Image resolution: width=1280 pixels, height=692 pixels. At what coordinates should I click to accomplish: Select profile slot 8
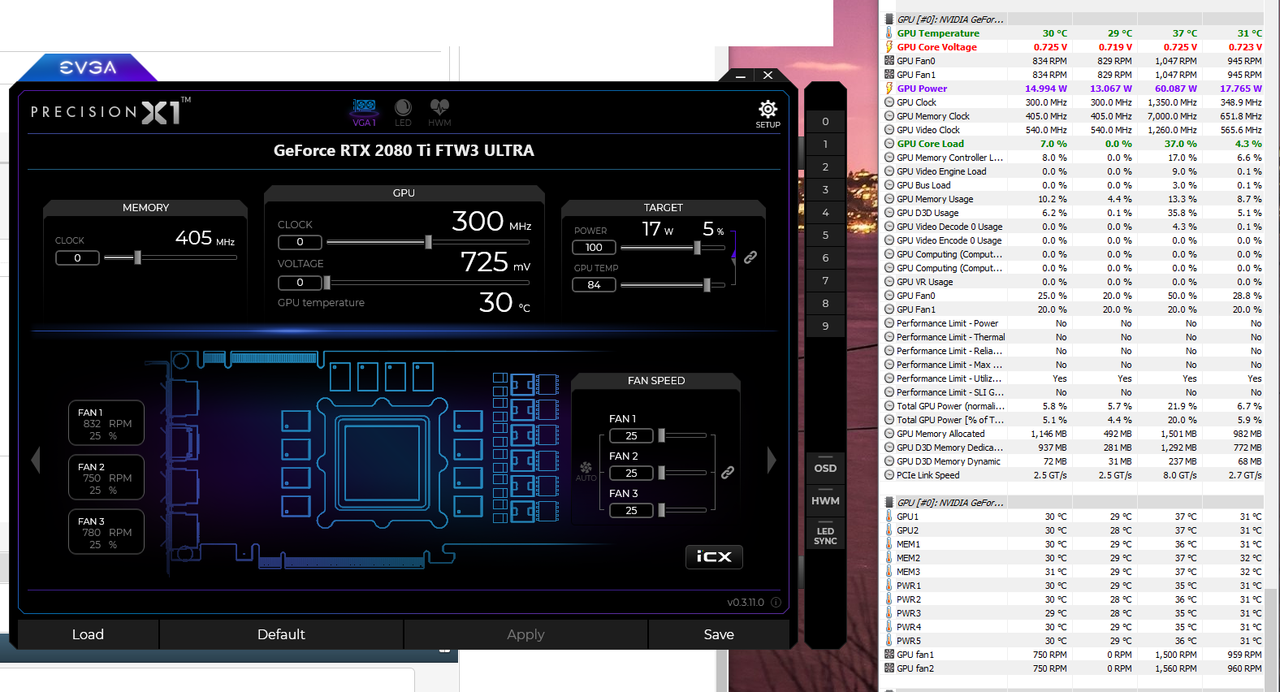825,303
